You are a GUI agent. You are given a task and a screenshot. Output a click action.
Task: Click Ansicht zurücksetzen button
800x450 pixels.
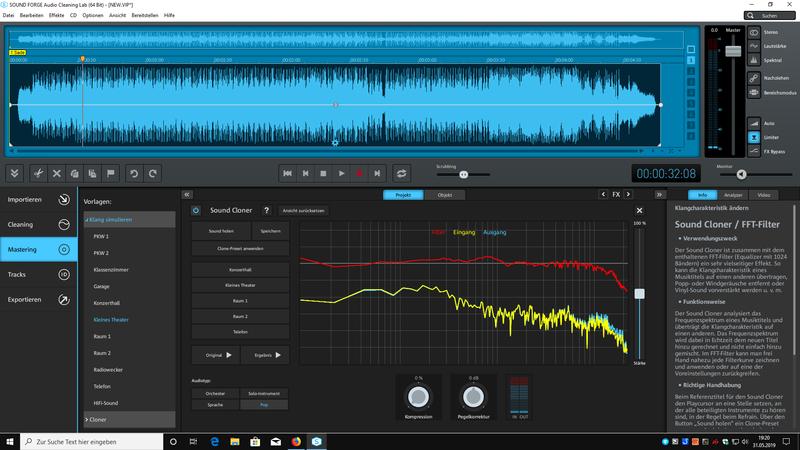coord(304,210)
